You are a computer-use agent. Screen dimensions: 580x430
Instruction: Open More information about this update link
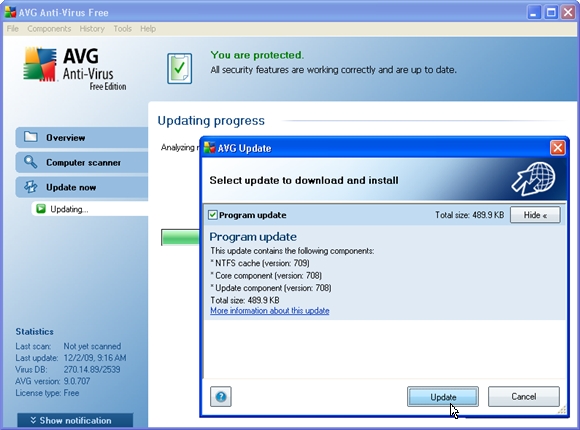coord(270,311)
